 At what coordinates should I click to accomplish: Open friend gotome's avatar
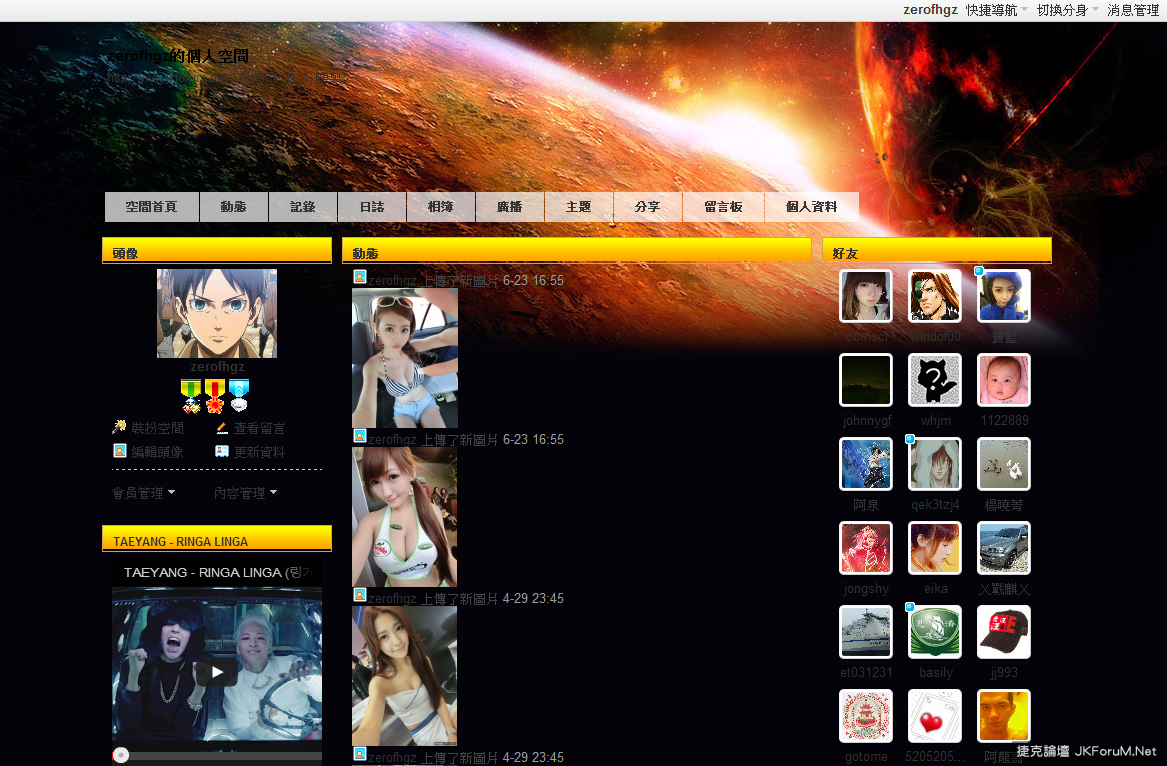click(x=866, y=716)
